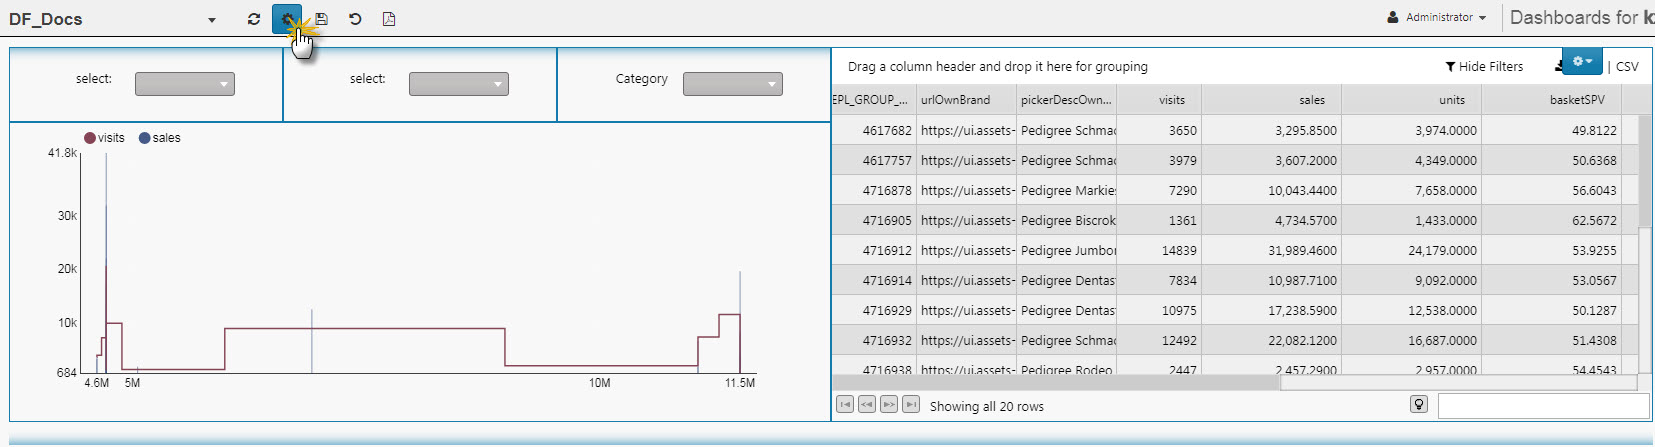This screenshot has width=1655, height=447.
Task: Export table data as CSV
Action: pyautogui.click(x=1627, y=67)
